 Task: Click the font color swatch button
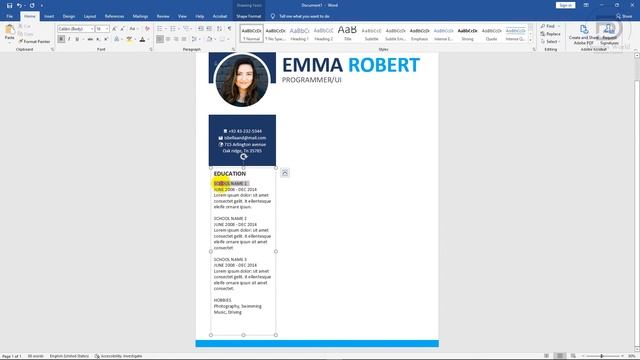pos(142,39)
